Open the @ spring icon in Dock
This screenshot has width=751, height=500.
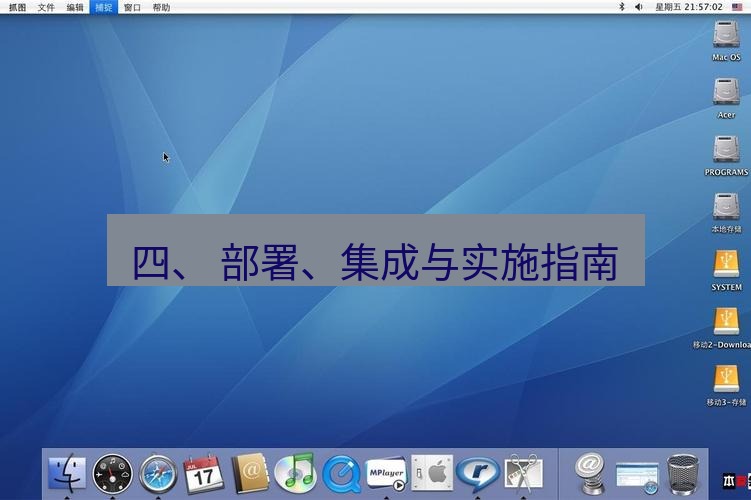(591, 474)
